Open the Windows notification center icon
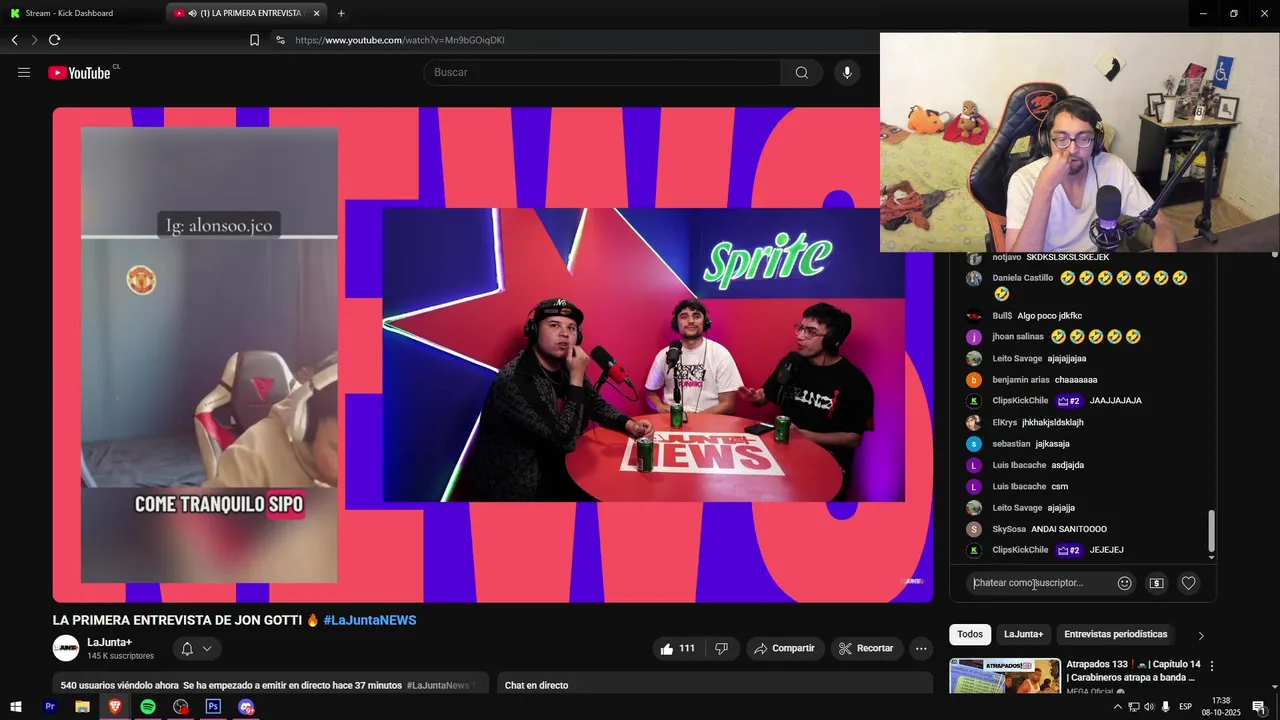 [1258, 707]
